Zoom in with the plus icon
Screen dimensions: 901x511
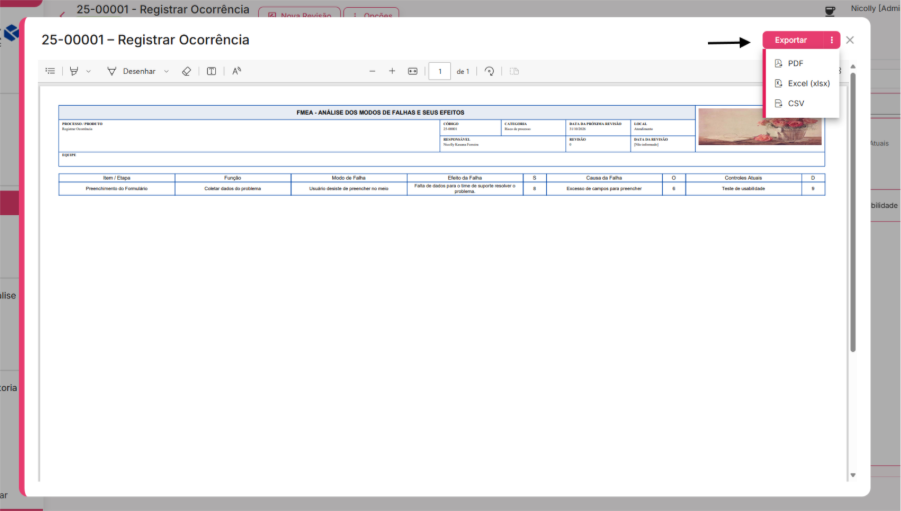click(x=392, y=71)
